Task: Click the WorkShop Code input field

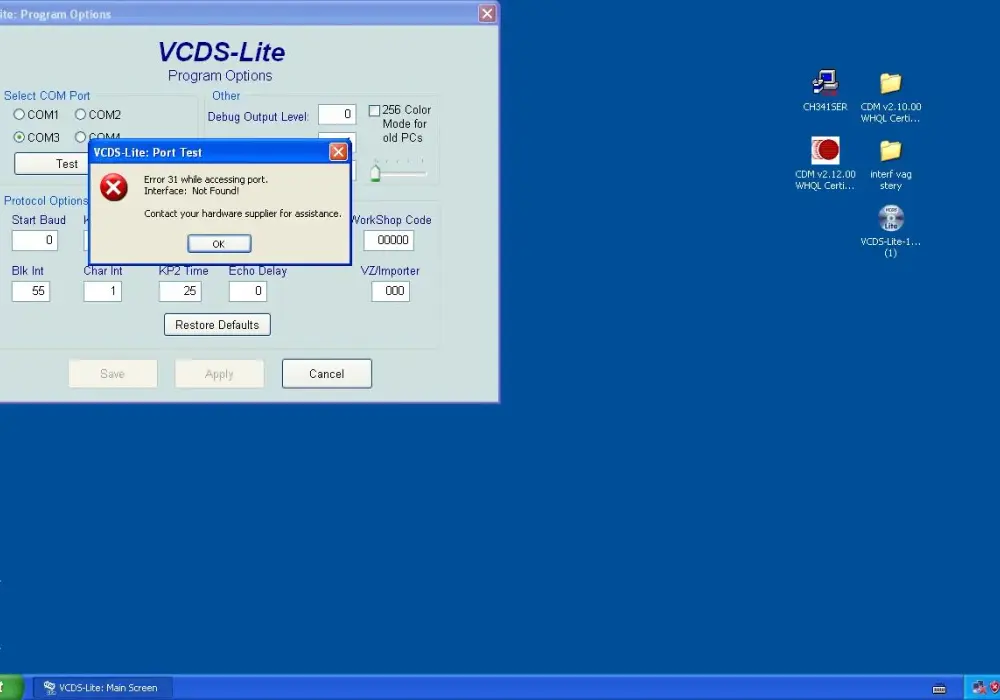Action: click(x=388, y=240)
